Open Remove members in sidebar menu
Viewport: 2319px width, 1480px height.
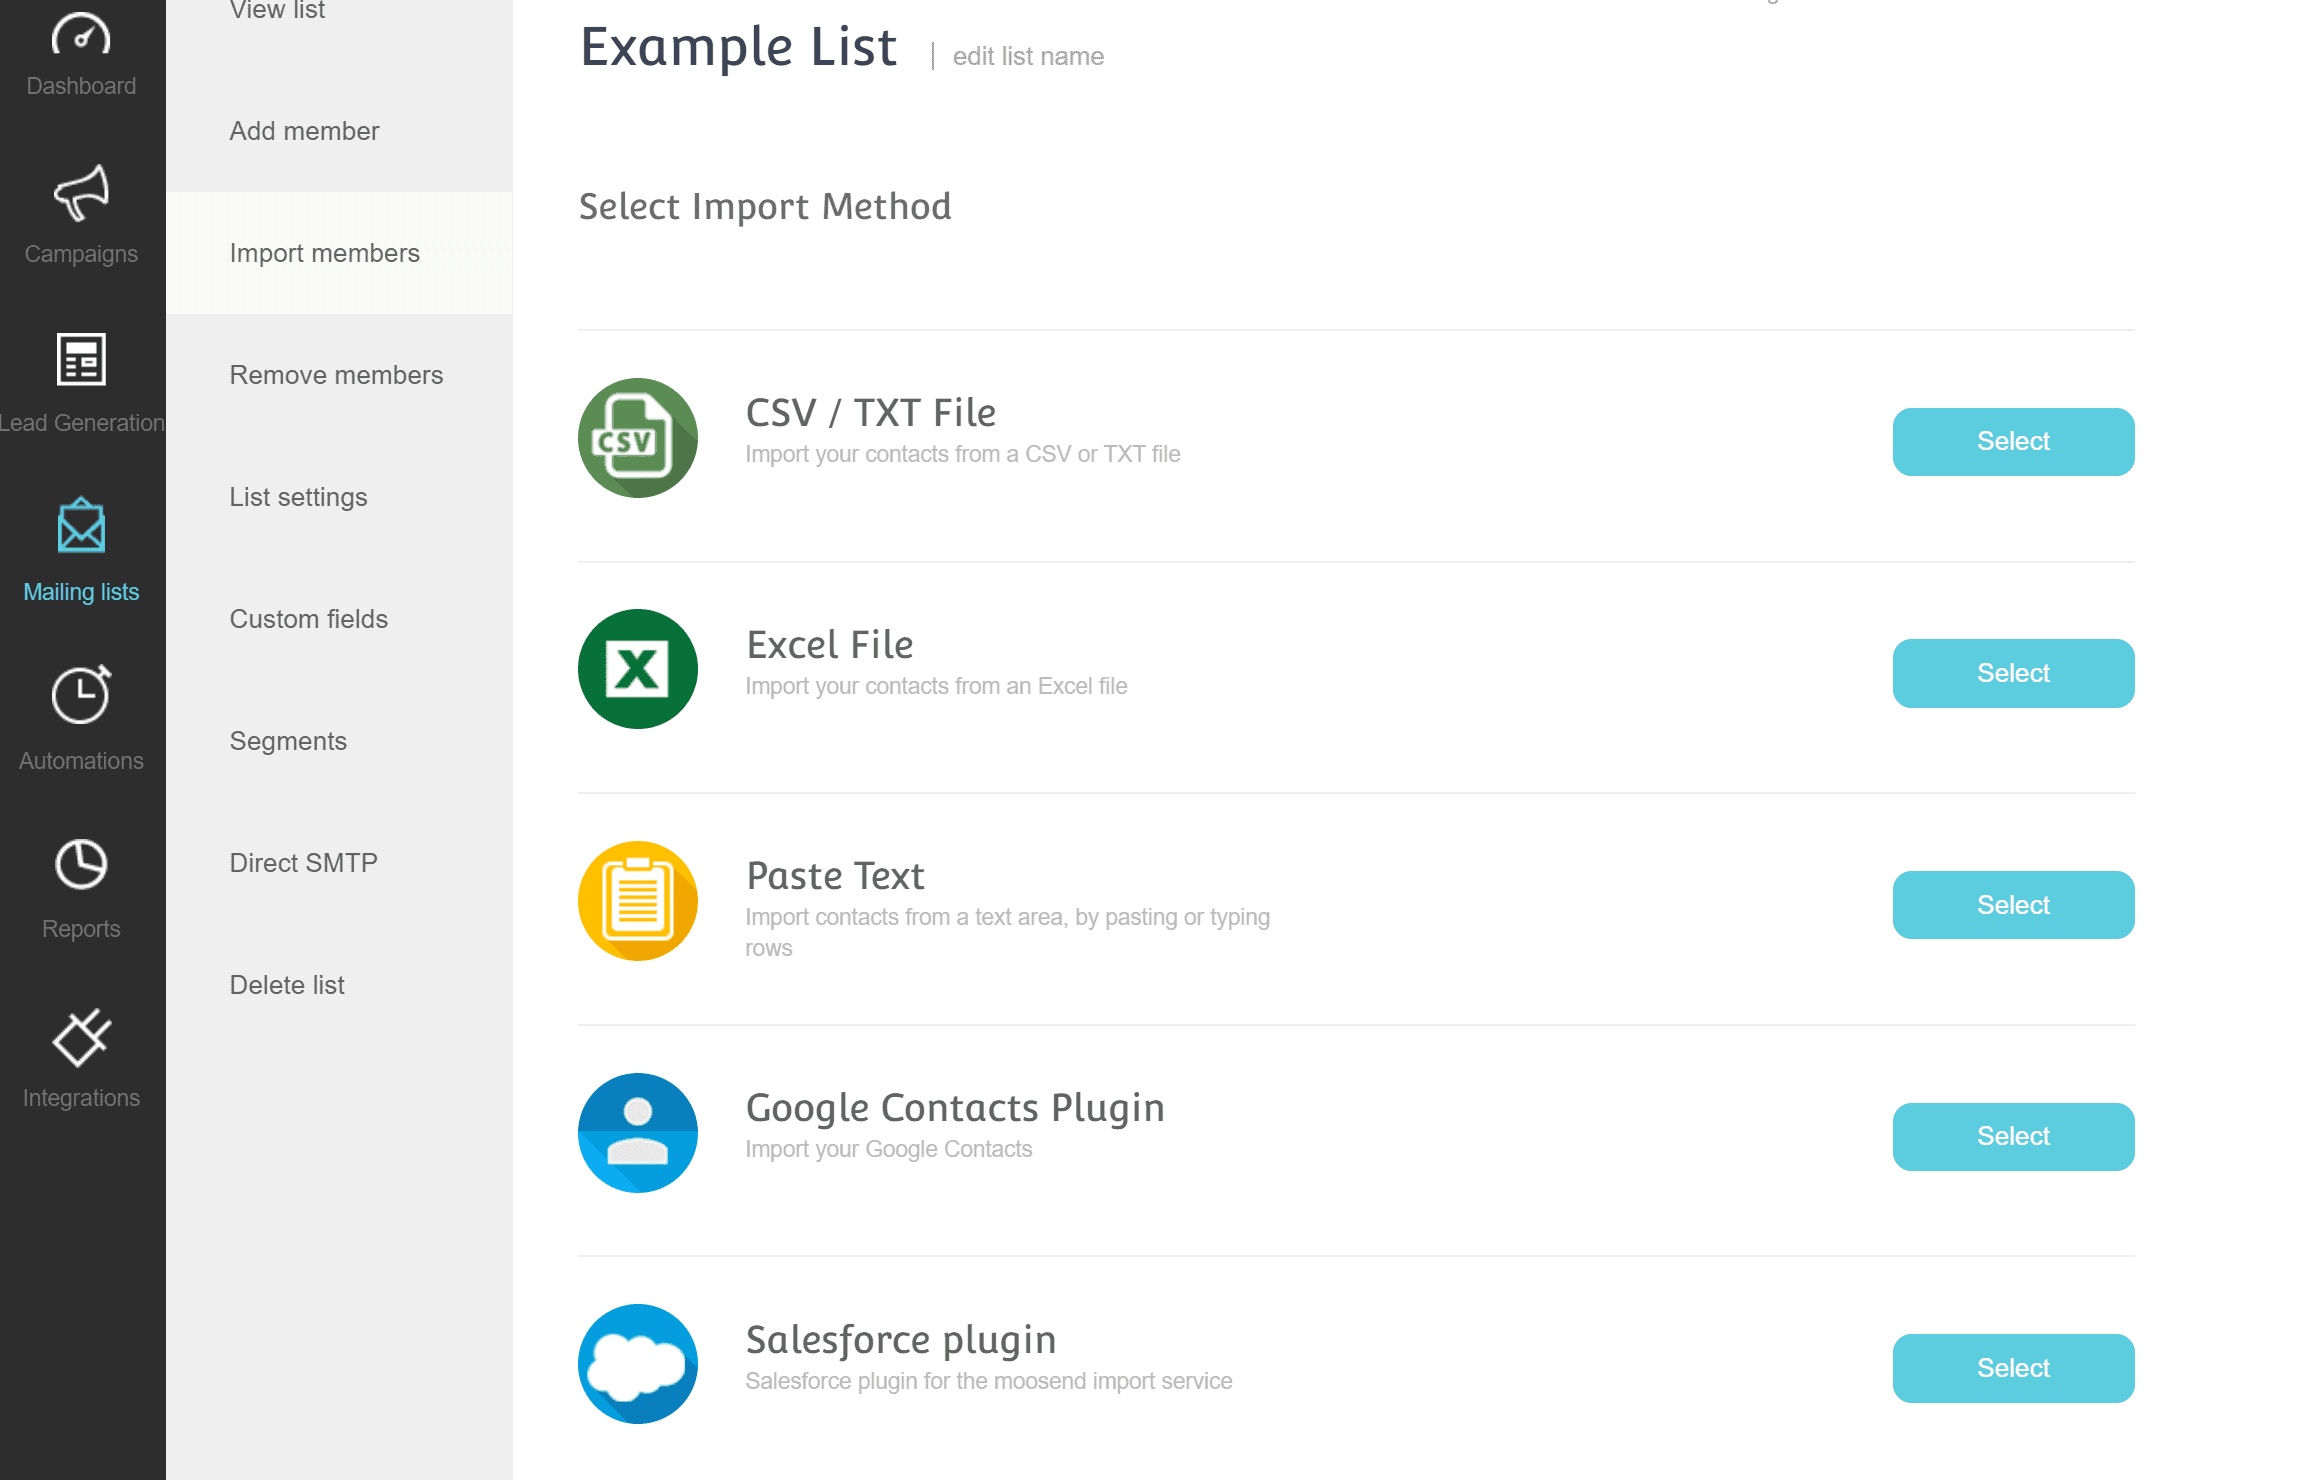(336, 375)
